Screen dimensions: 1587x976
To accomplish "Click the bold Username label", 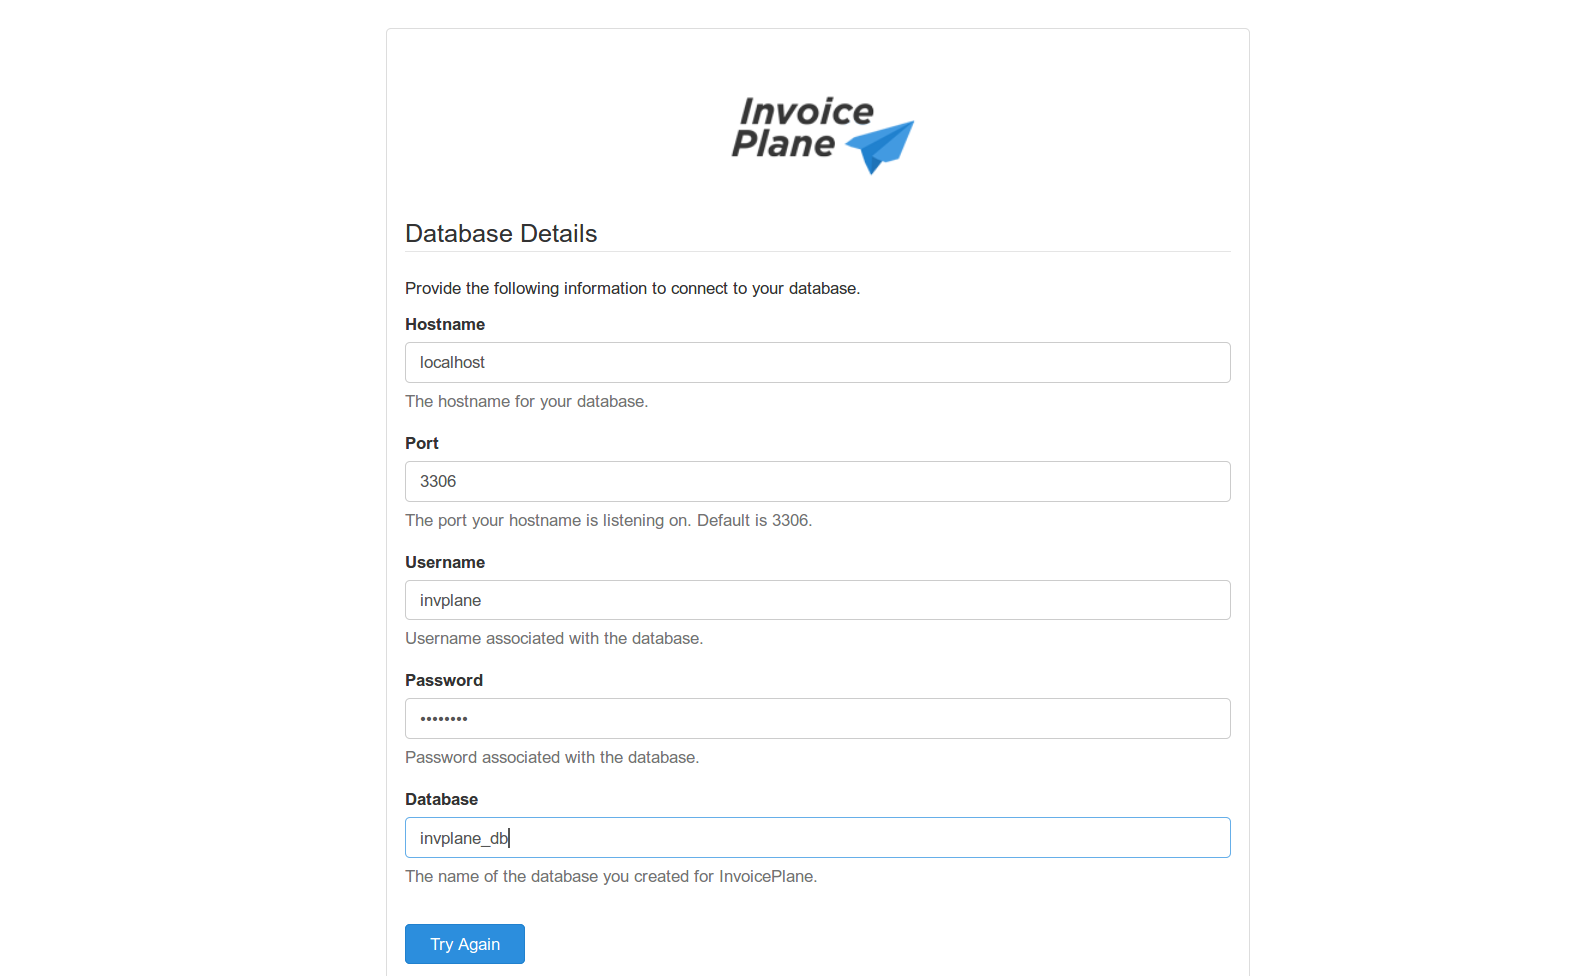I will coord(445,563).
